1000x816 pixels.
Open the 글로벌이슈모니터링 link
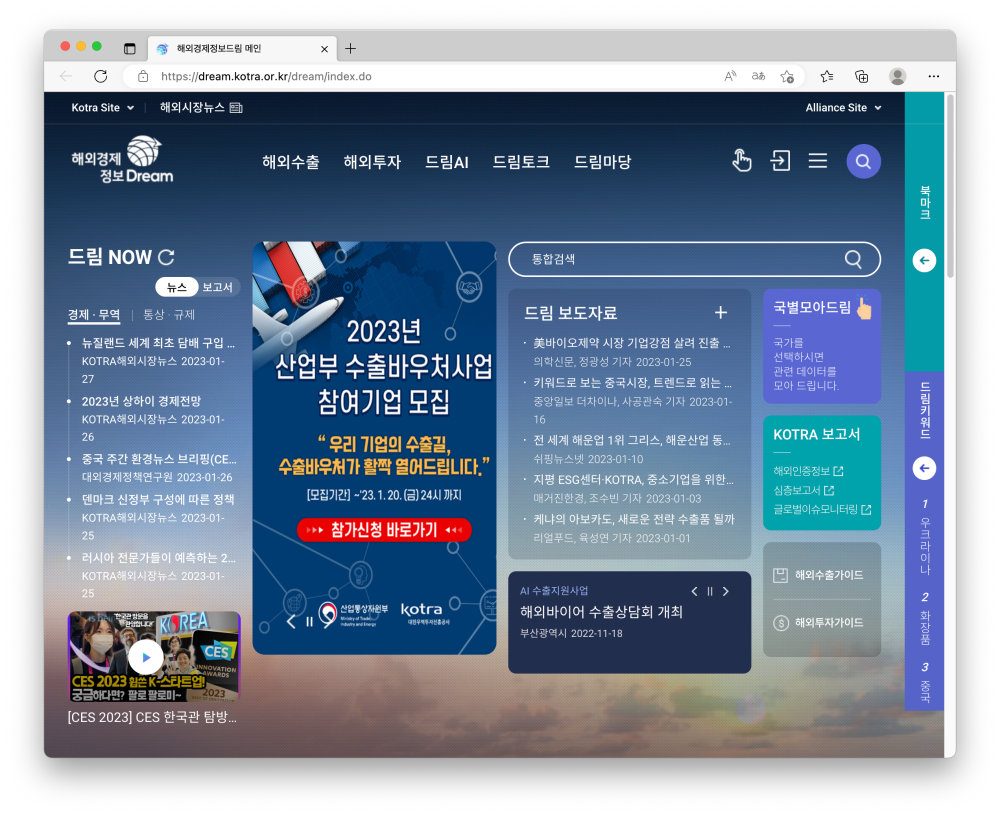[x=822, y=509]
